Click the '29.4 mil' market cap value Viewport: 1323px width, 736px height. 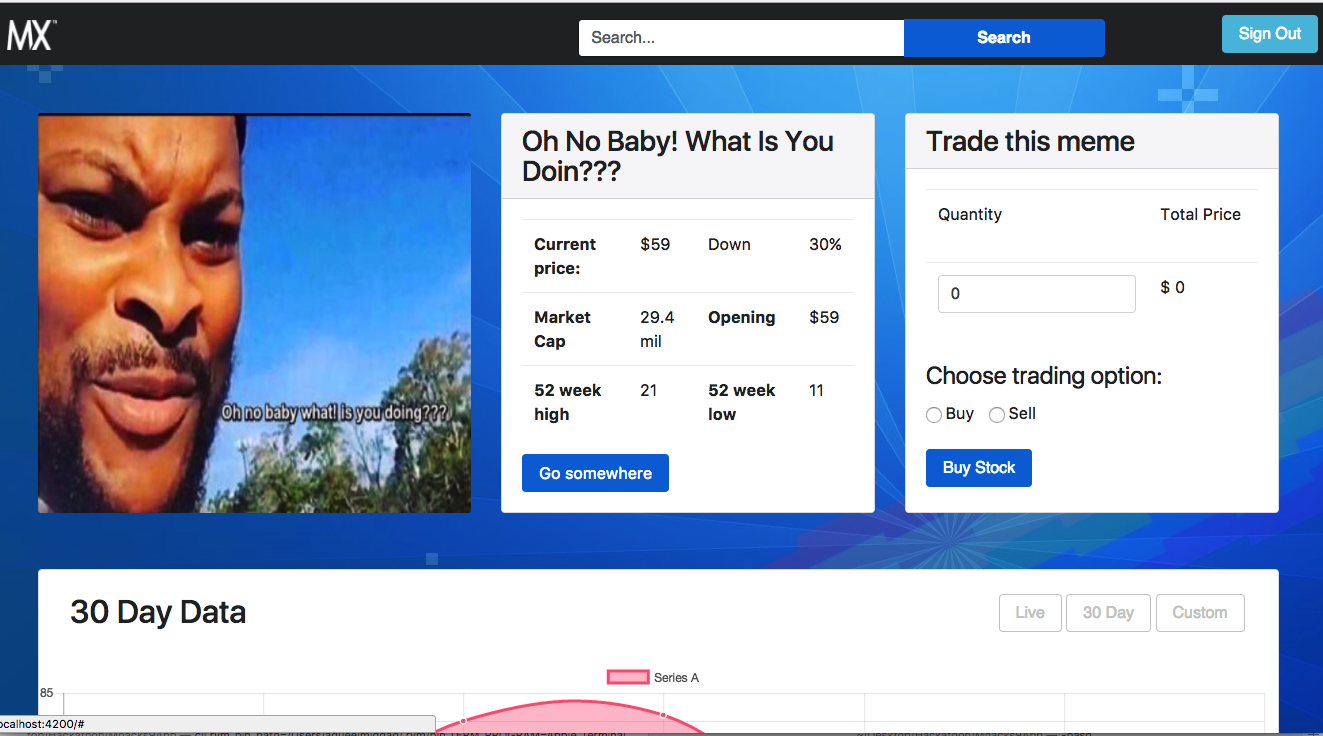click(657, 329)
